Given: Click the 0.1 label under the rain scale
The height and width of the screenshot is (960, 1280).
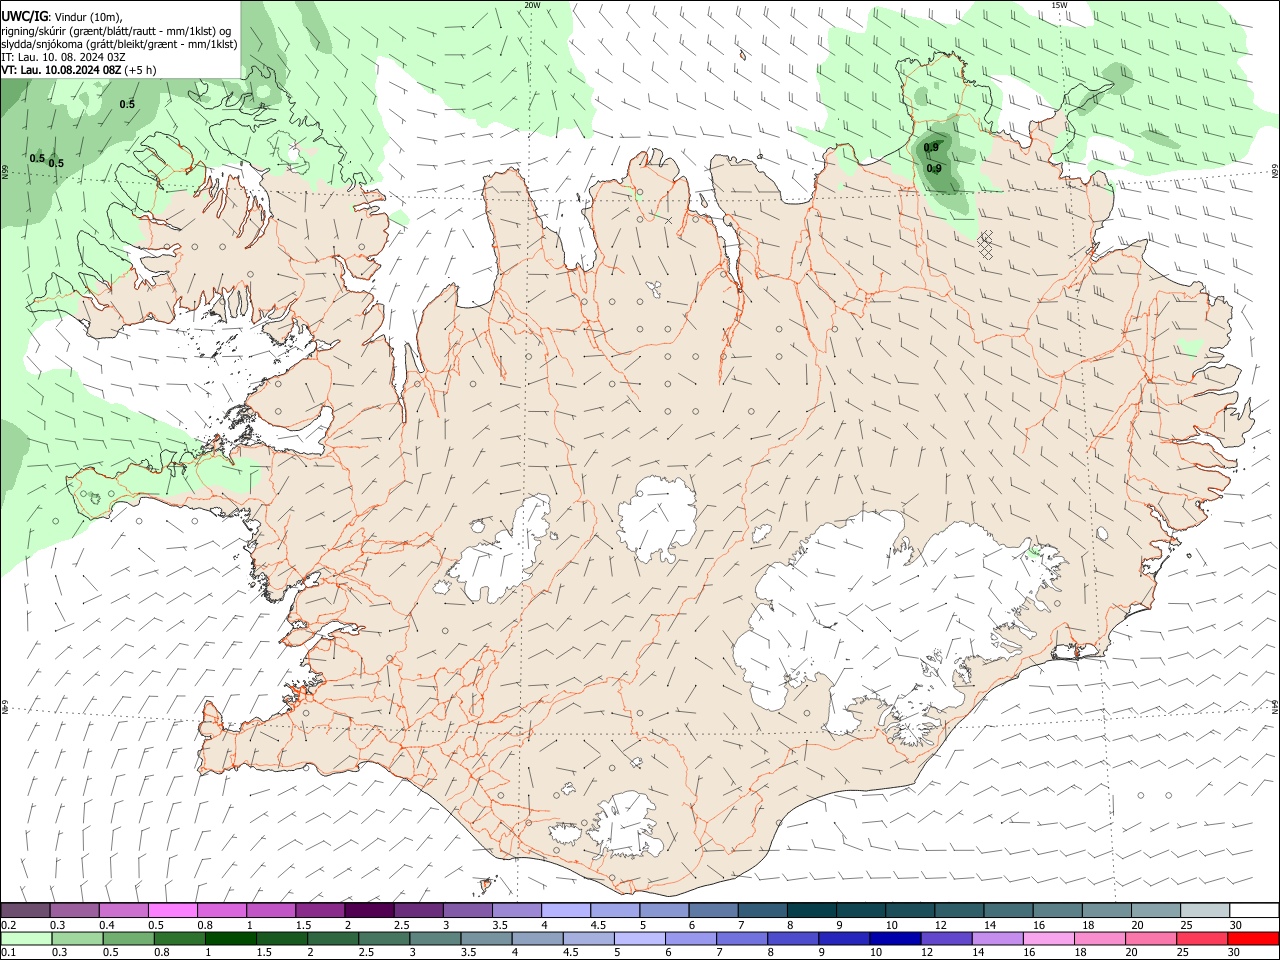Looking at the screenshot, I should point(8,953).
